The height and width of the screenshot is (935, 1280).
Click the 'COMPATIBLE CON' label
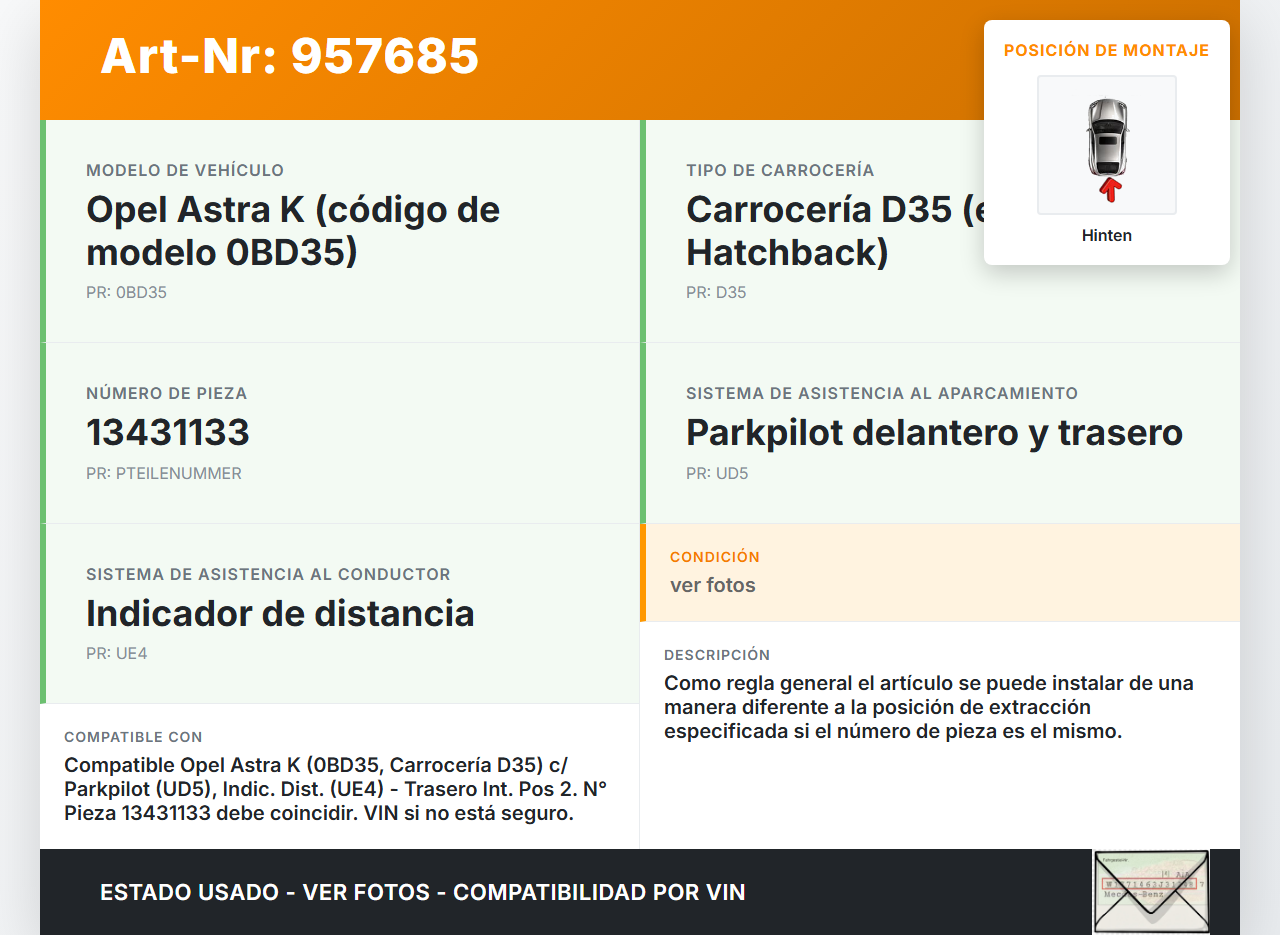click(x=133, y=737)
